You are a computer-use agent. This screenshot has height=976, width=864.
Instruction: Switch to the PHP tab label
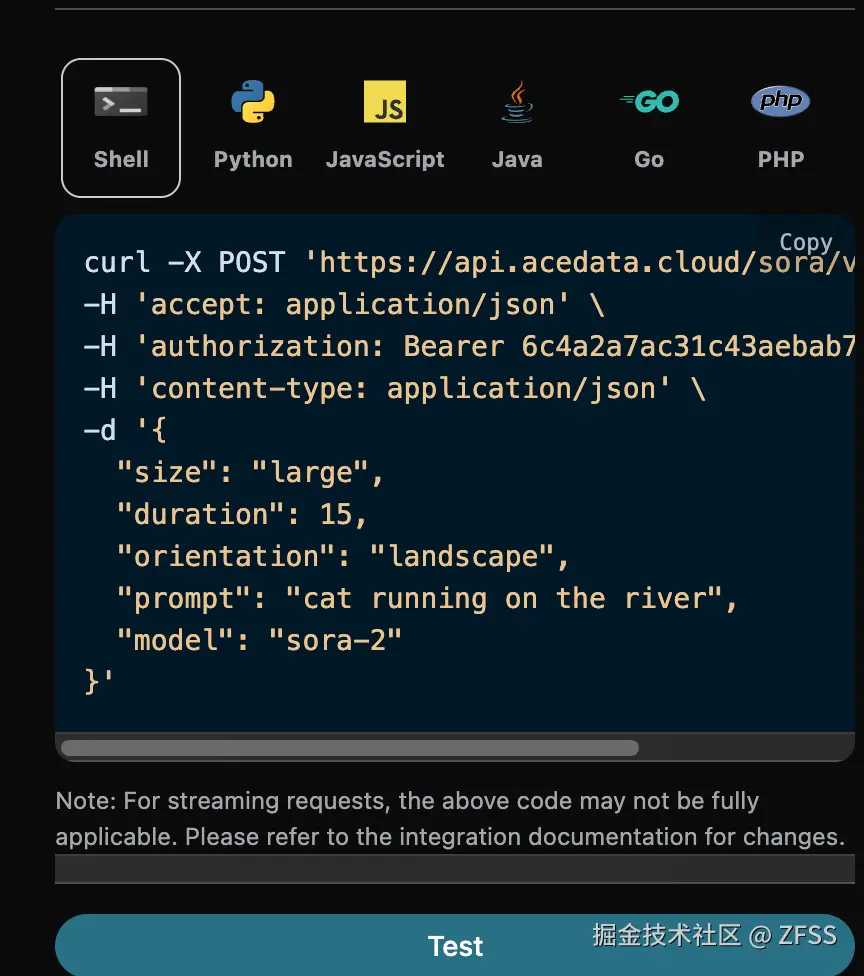click(781, 159)
